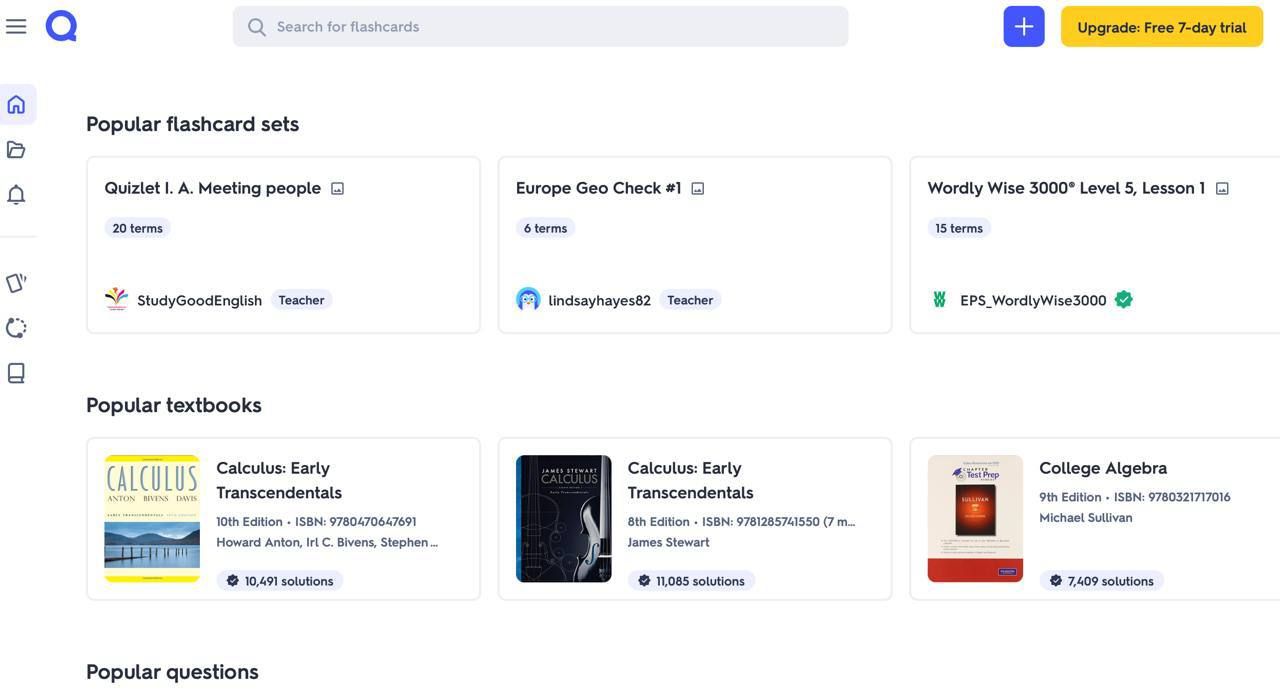The height and width of the screenshot is (695, 1280).
Task: Open Your library folder icon
Action: (x=16, y=150)
